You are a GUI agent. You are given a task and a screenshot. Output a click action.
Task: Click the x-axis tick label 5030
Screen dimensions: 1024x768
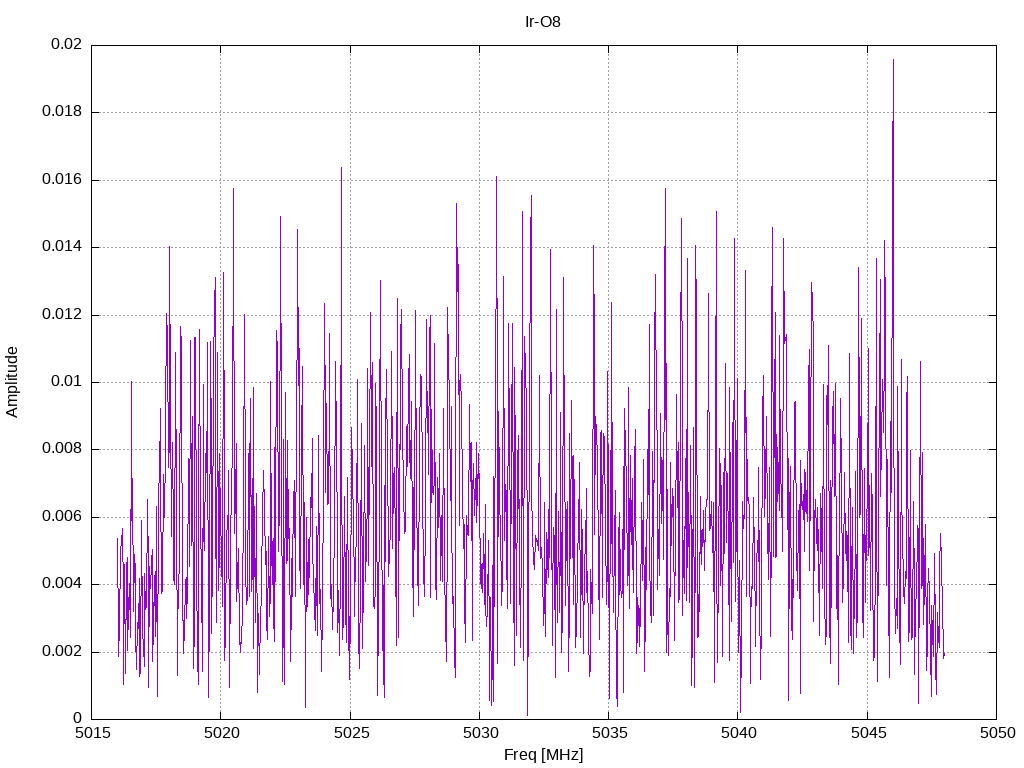pyautogui.click(x=480, y=733)
